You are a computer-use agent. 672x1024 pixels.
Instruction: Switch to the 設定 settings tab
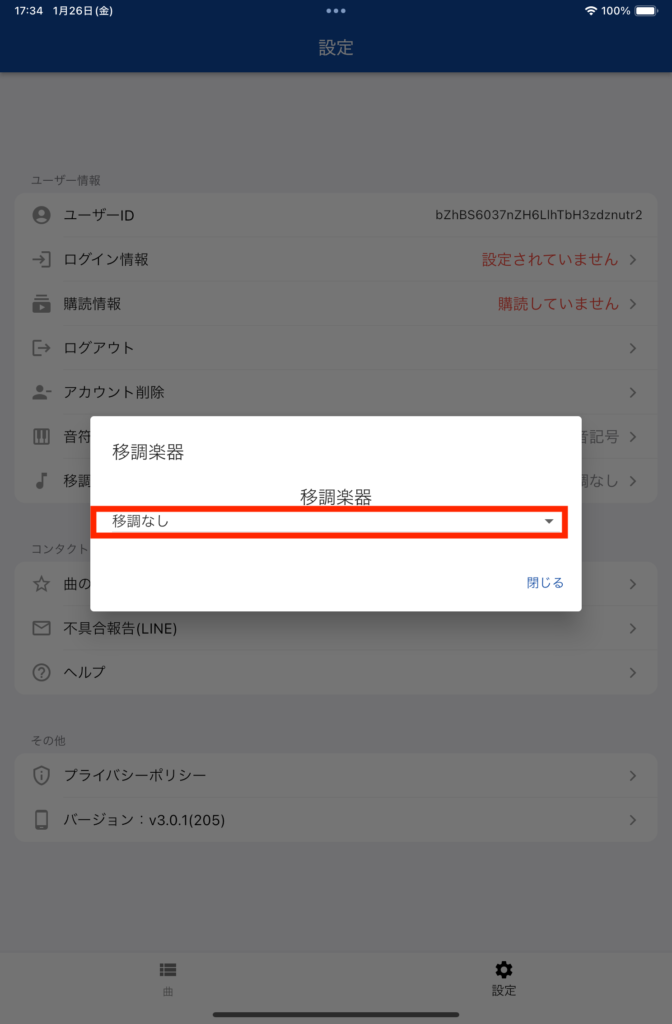coord(504,978)
